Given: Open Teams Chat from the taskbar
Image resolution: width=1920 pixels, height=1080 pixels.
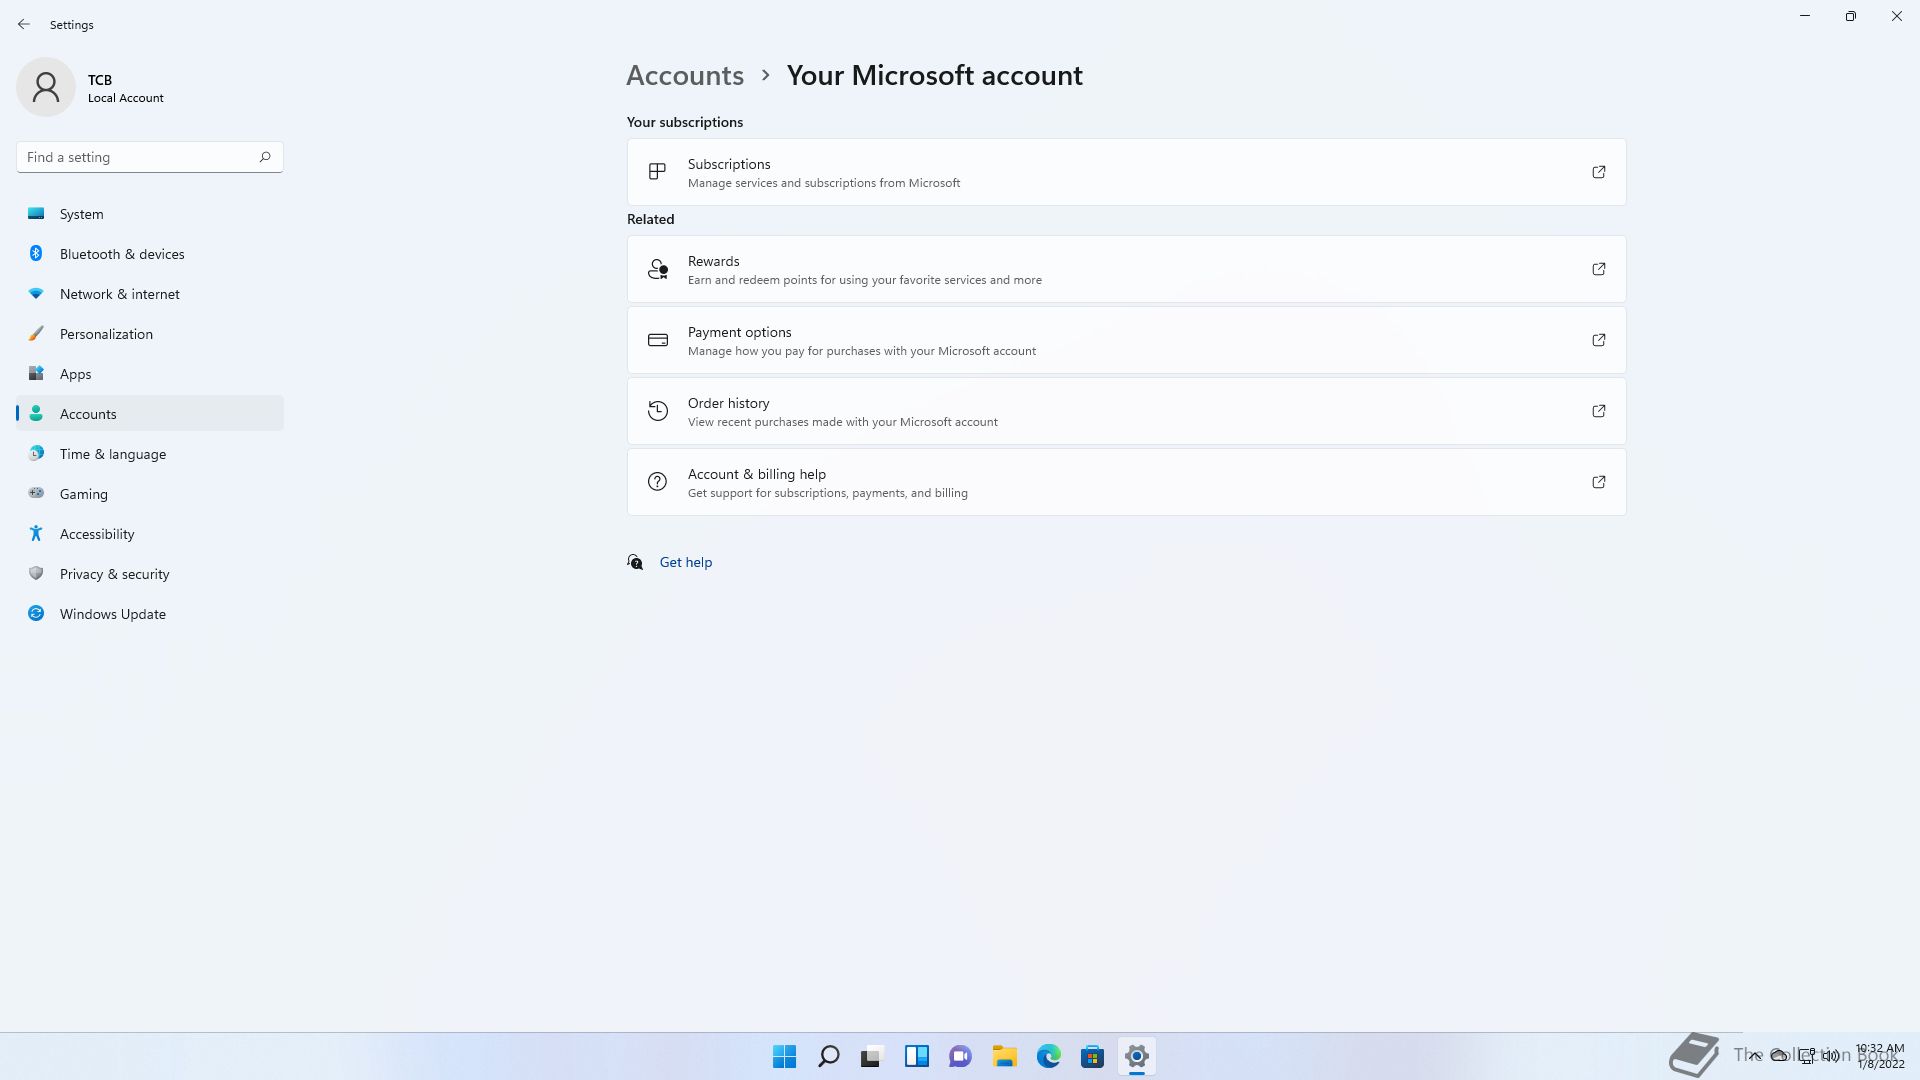Looking at the screenshot, I should coord(961,1056).
